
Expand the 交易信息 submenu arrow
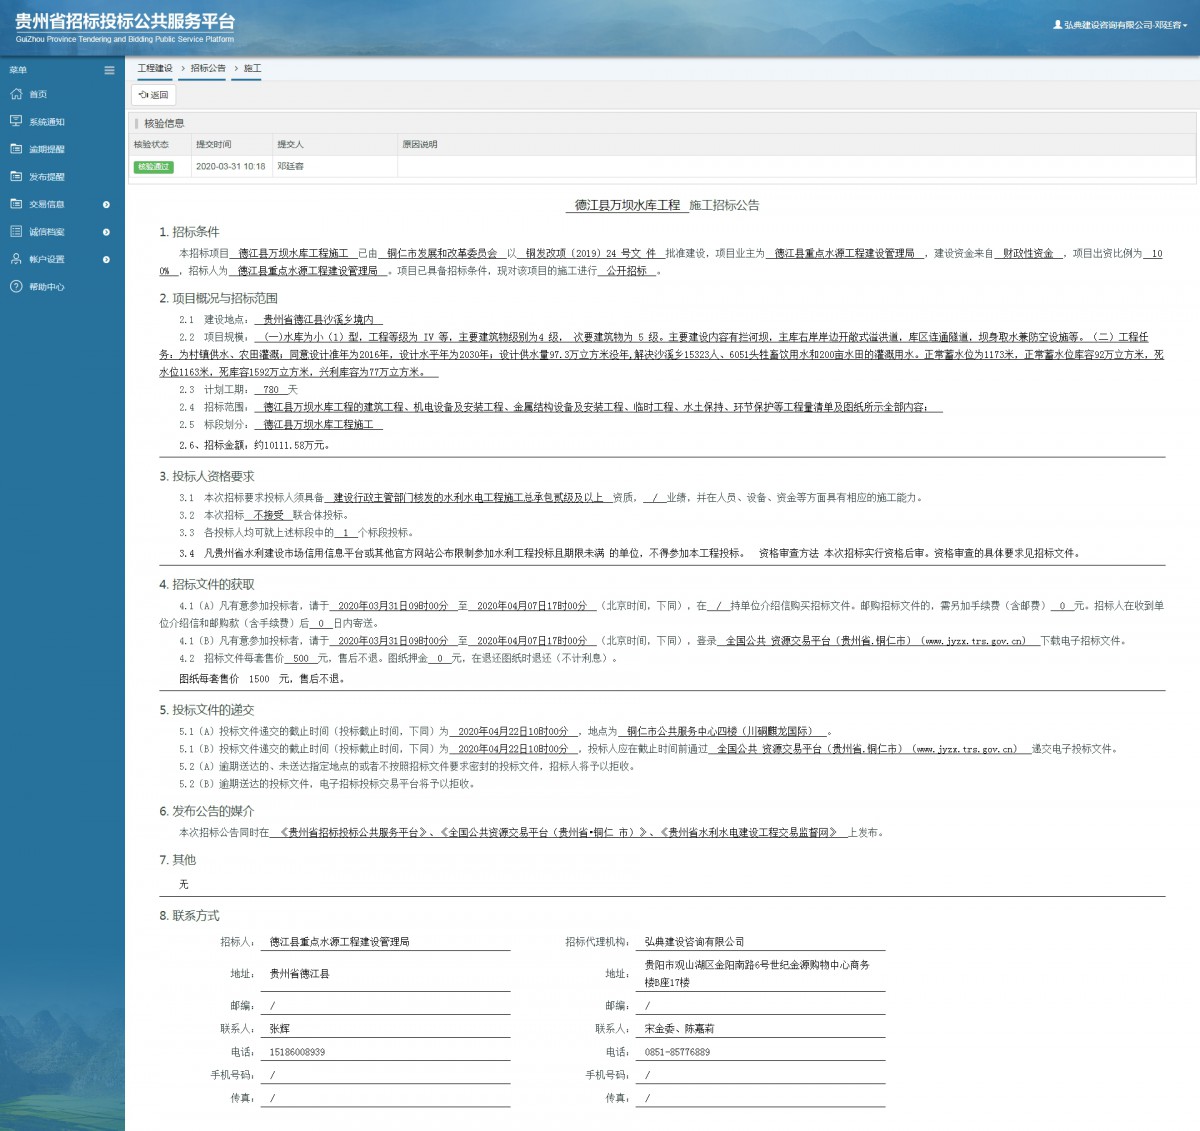(107, 205)
